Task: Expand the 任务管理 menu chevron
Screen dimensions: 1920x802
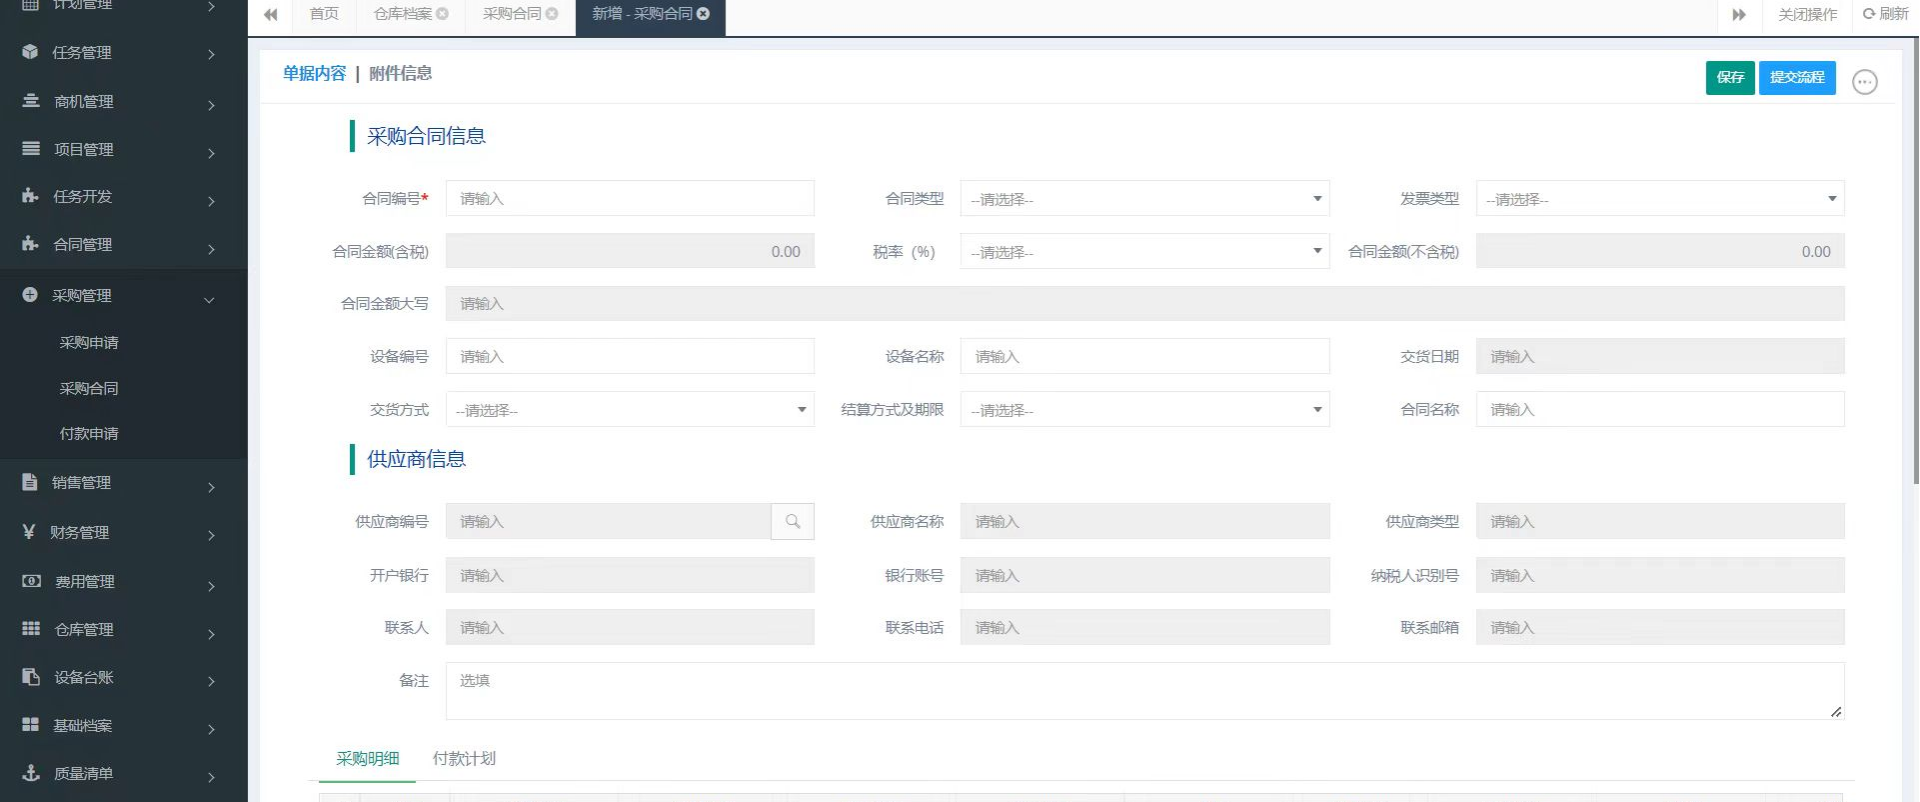Action: [211, 54]
